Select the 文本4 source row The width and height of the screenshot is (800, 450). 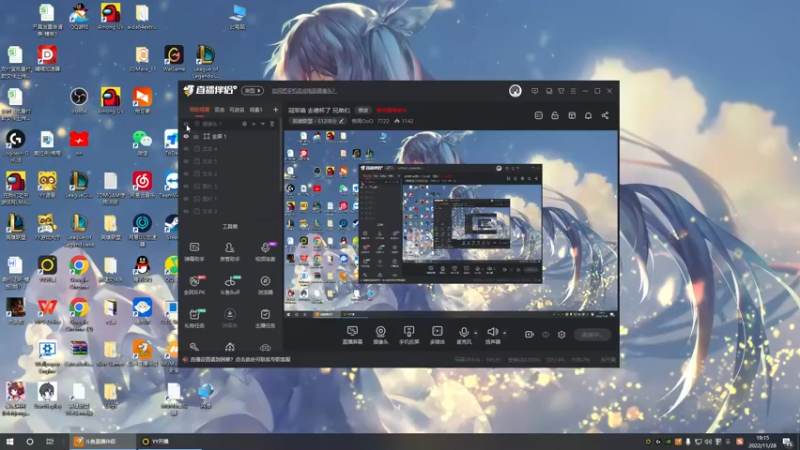point(231,149)
